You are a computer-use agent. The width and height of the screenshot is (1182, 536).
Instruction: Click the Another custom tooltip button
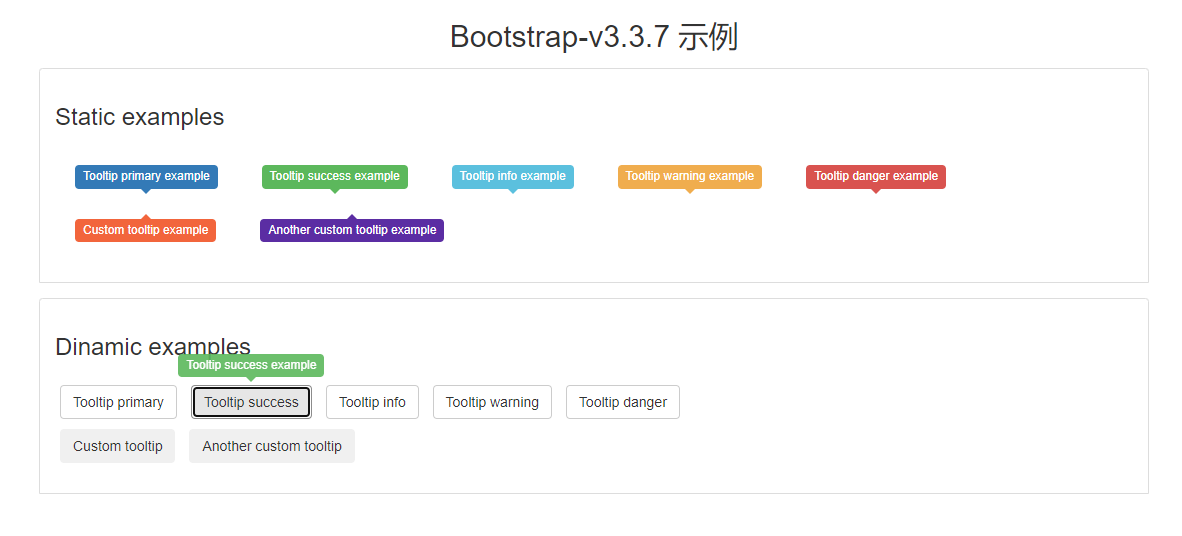pyautogui.click(x=272, y=446)
